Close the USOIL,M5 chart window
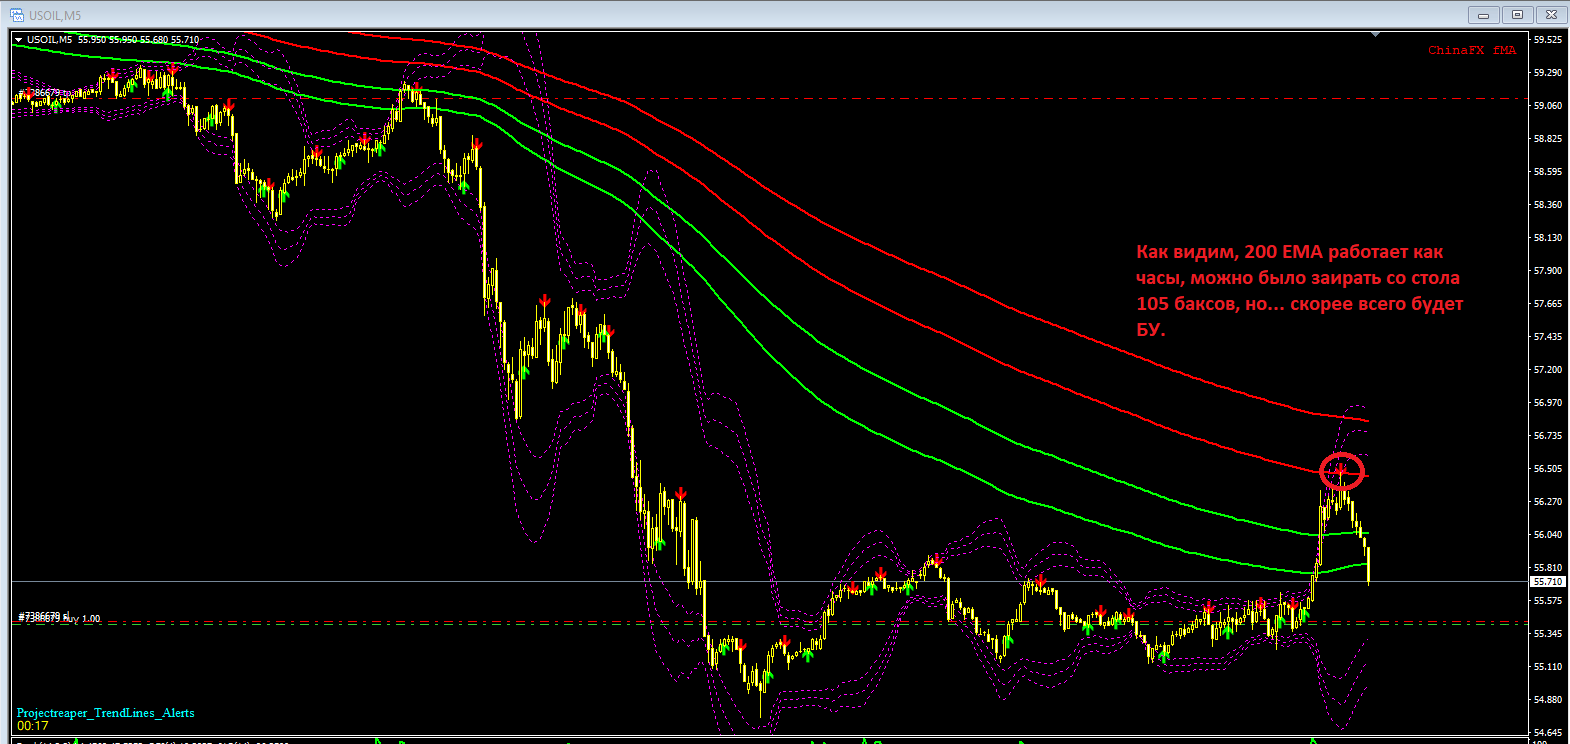The width and height of the screenshot is (1570, 744). pos(1551,15)
